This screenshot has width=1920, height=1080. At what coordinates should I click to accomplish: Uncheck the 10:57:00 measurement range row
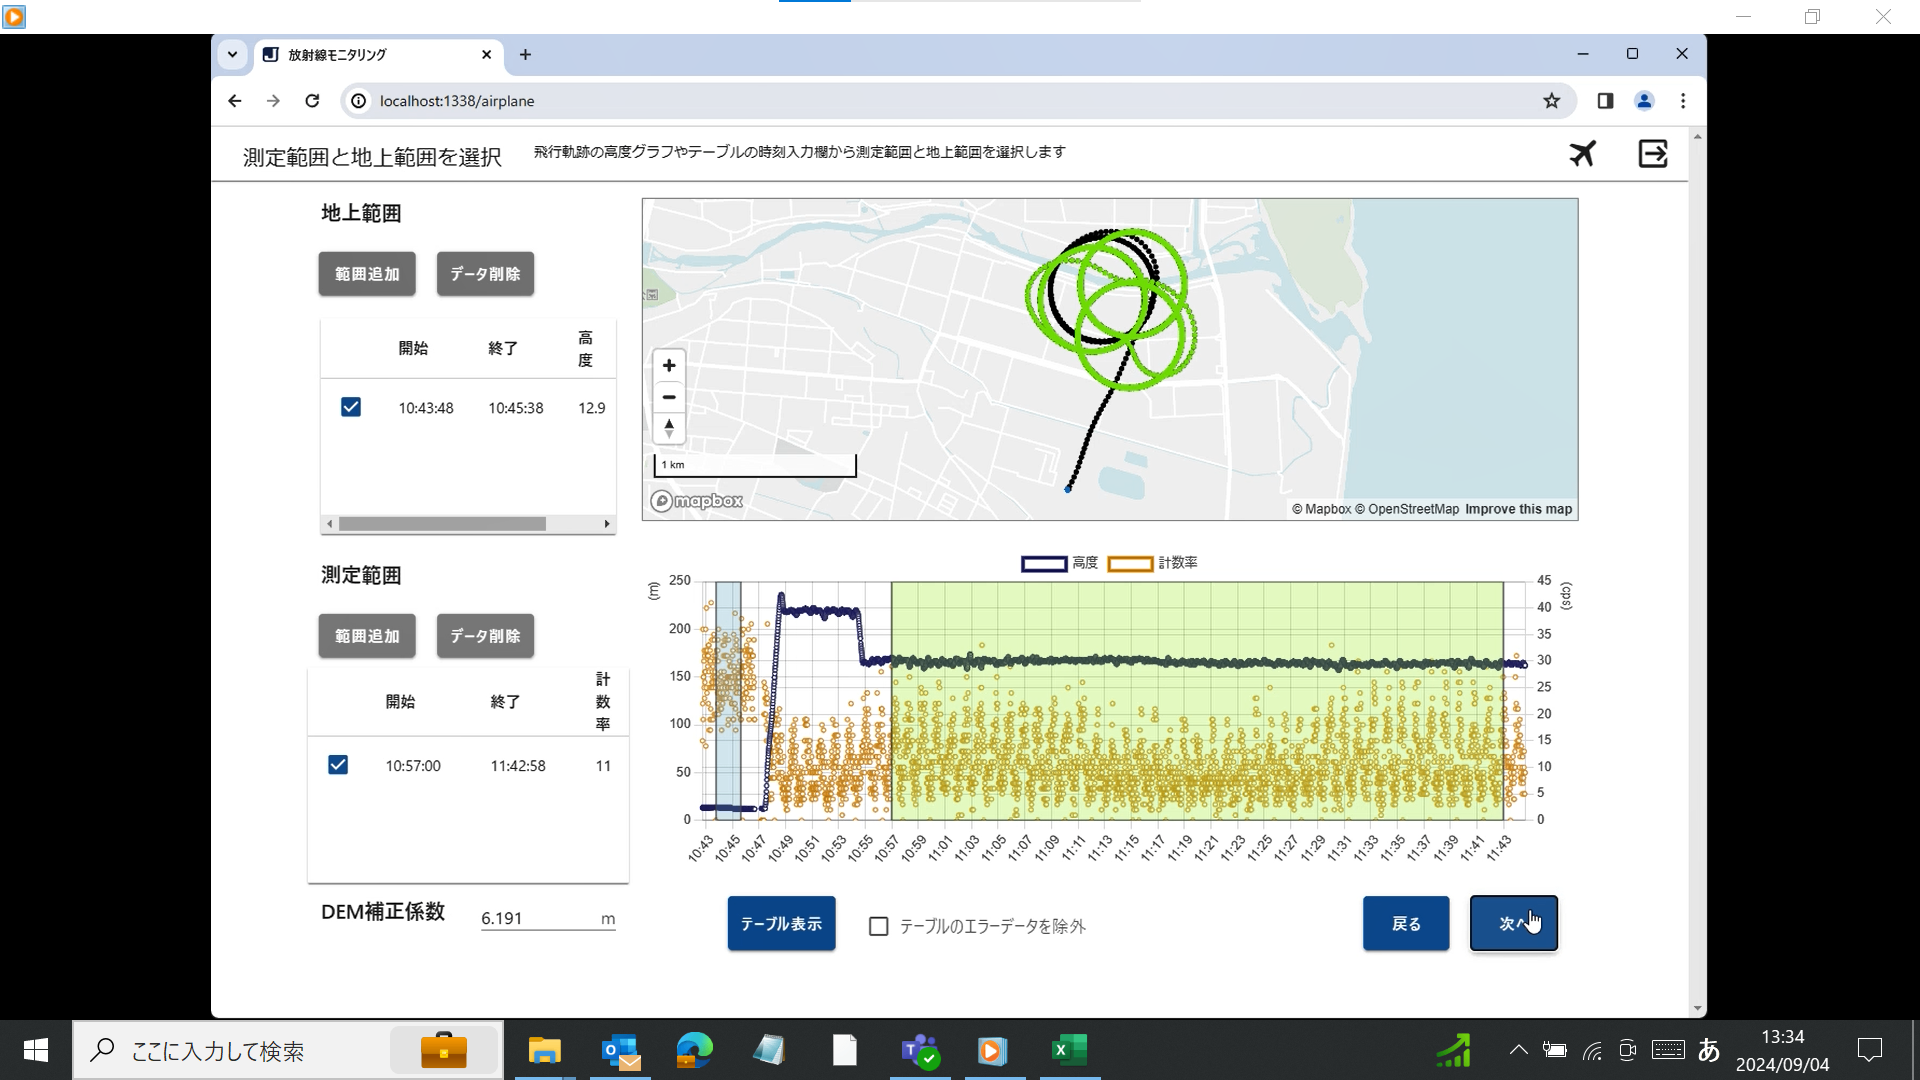[x=338, y=765]
